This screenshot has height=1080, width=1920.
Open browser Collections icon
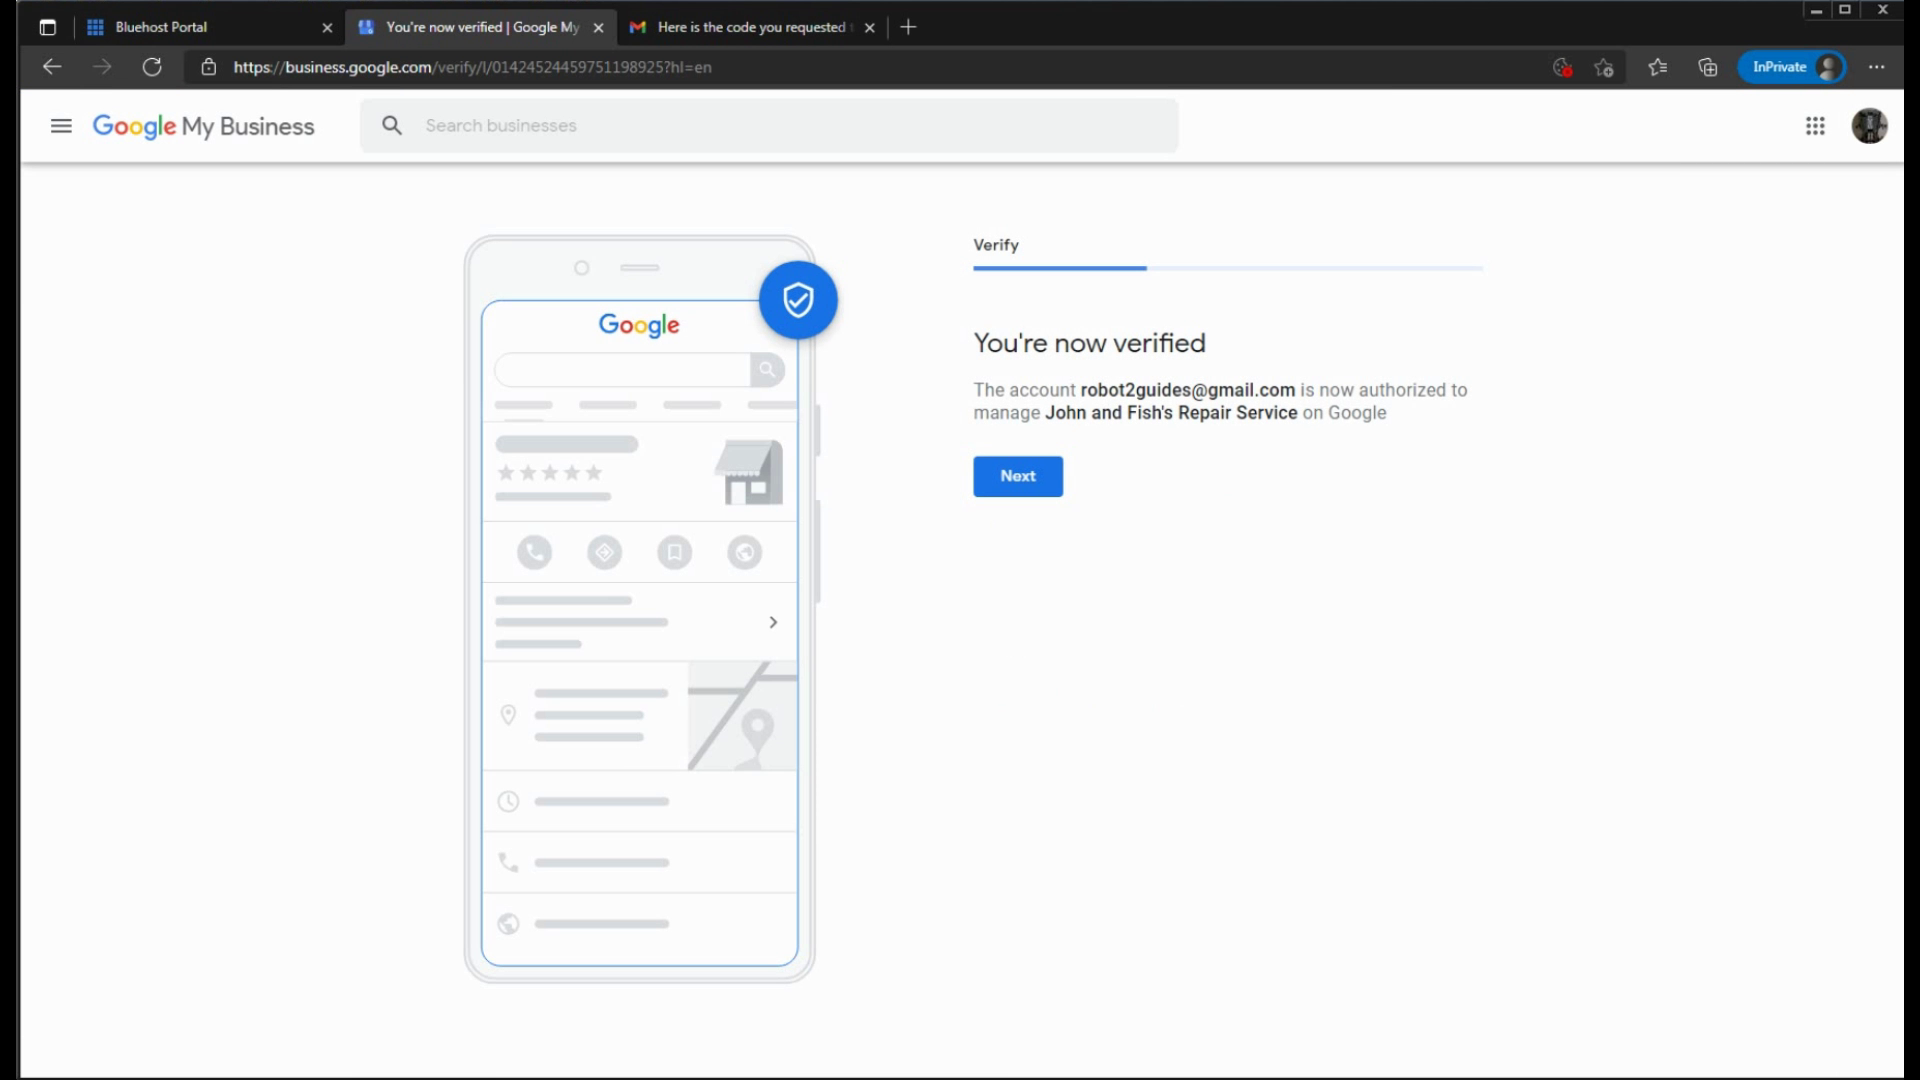[x=1707, y=67]
